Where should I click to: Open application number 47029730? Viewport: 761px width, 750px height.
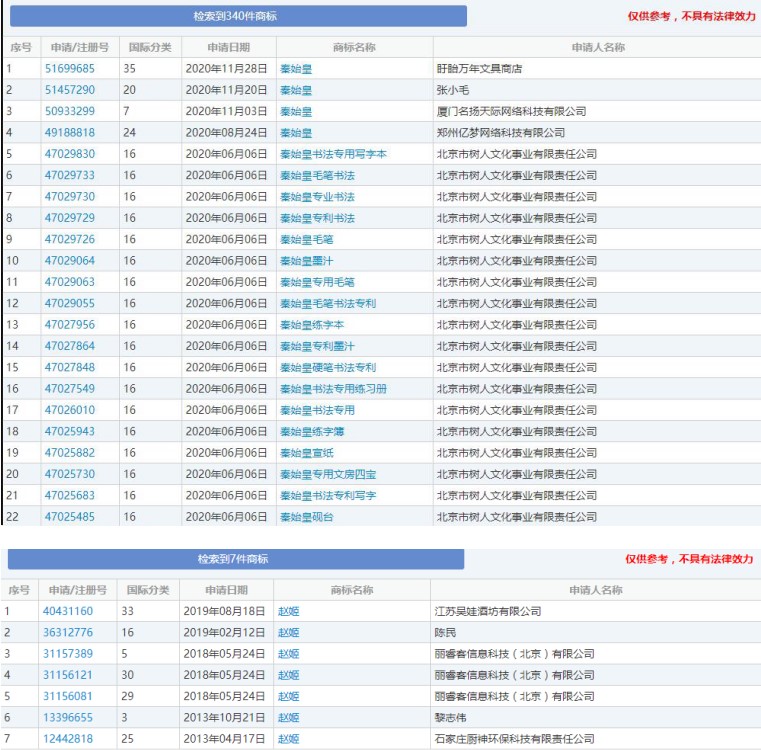(x=69, y=197)
